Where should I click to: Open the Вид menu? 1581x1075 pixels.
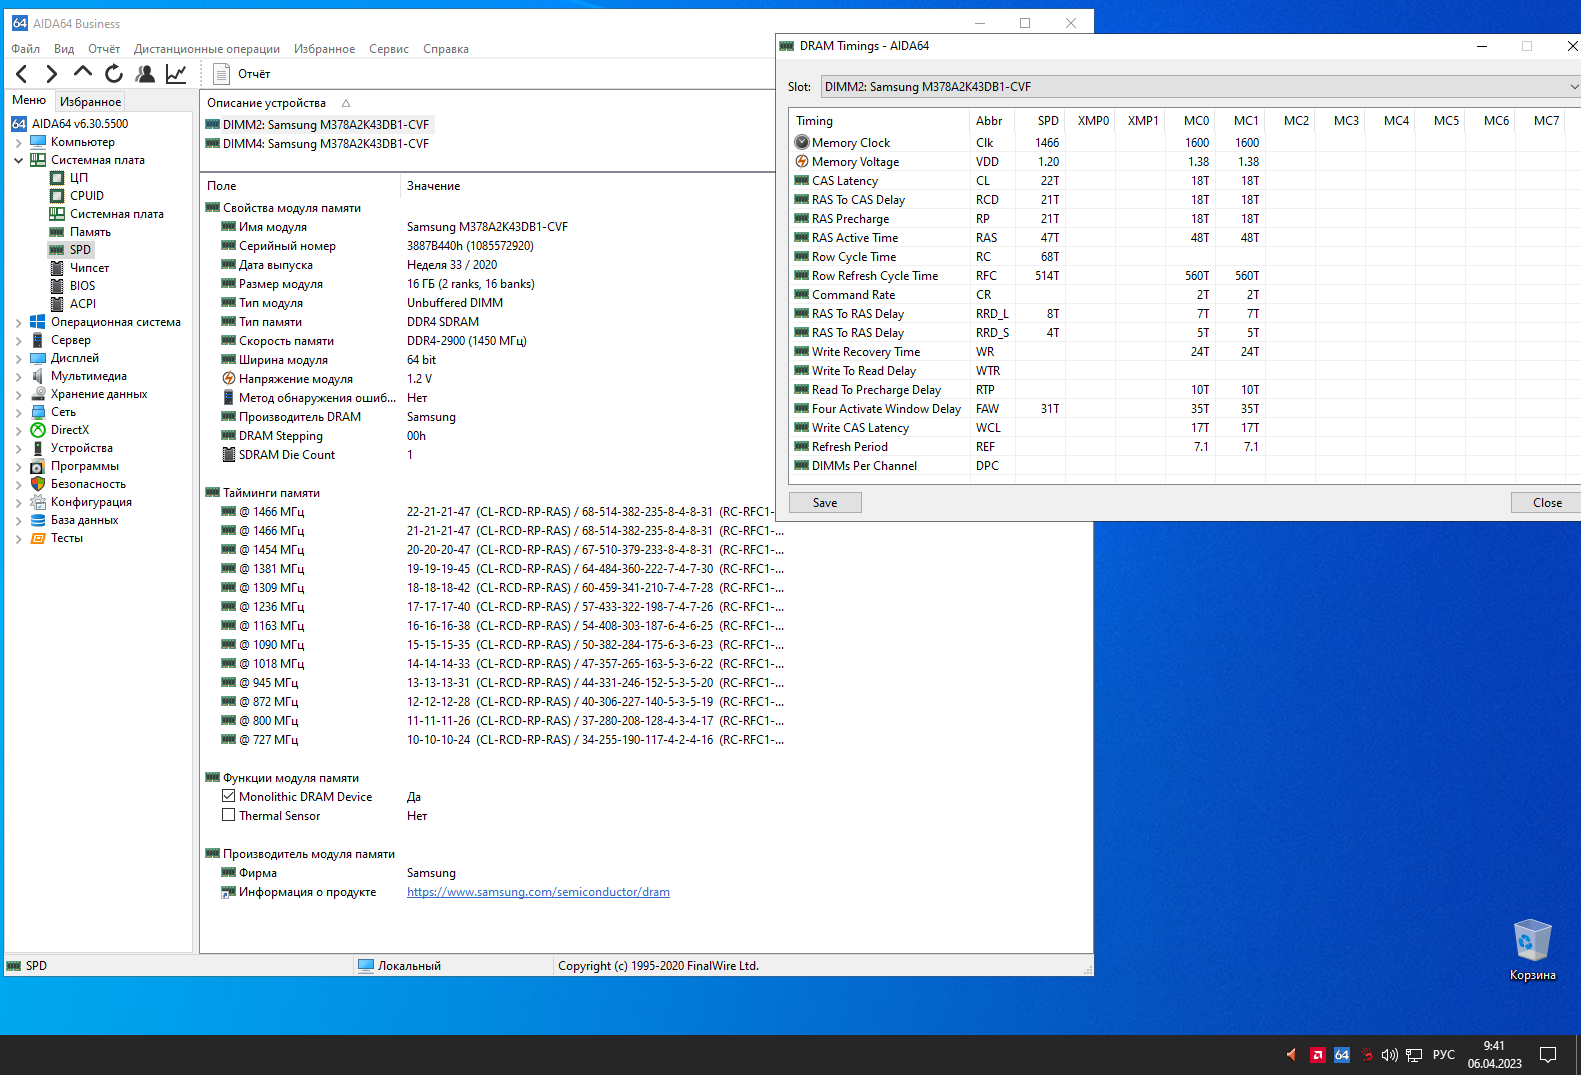[64, 49]
